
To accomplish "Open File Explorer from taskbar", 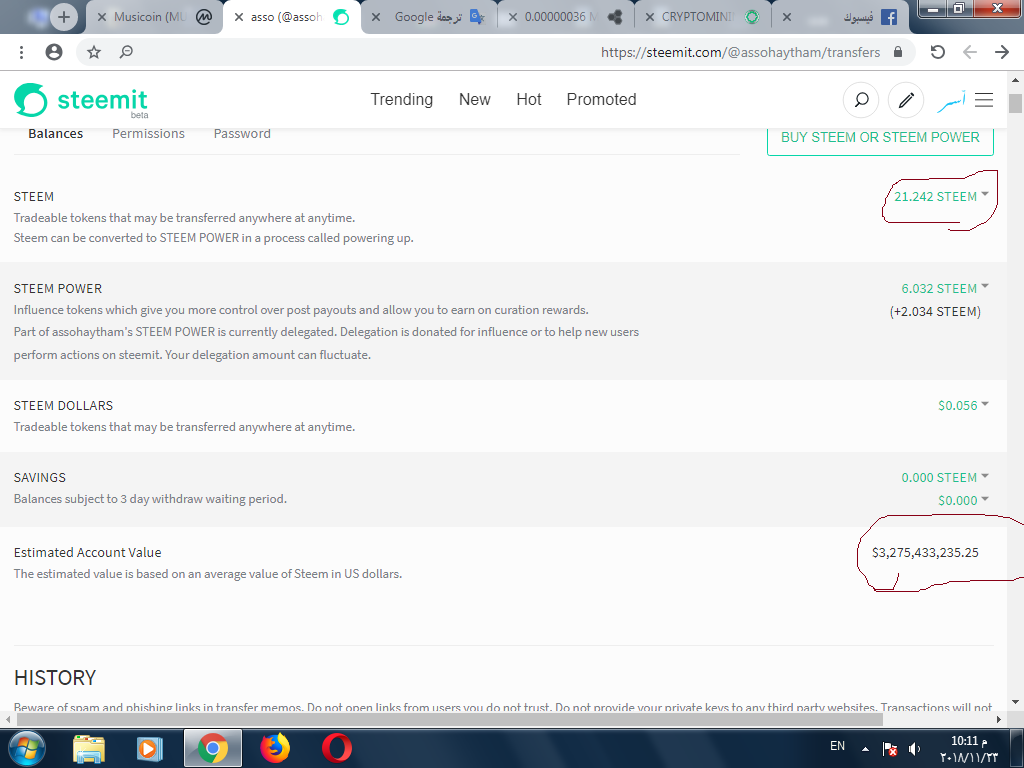I will click(x=89, y=748).
